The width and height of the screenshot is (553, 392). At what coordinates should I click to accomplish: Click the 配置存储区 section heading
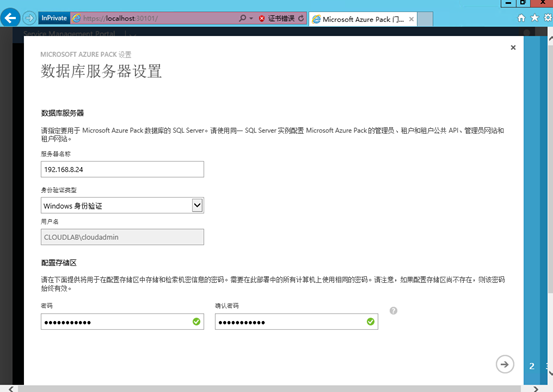tap(59, 263)
